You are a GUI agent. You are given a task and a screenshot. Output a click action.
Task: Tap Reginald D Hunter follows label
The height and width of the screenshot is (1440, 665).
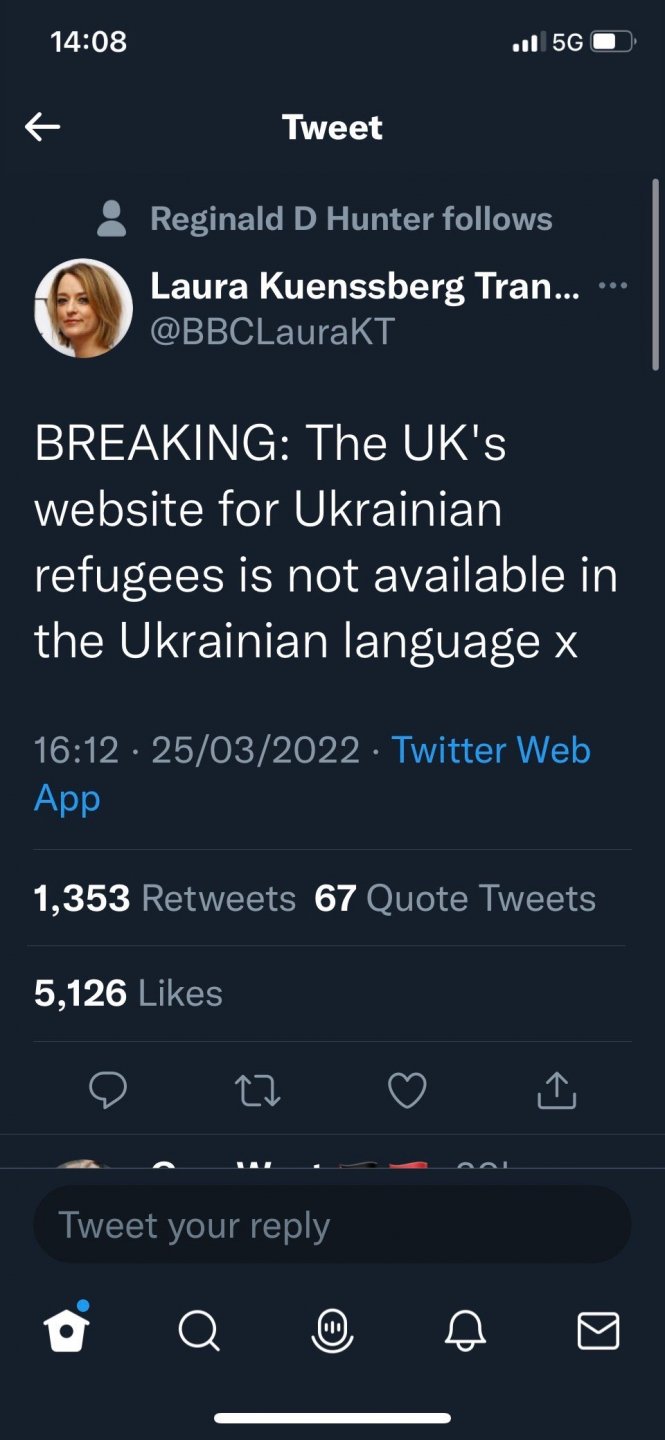(350, 218)
